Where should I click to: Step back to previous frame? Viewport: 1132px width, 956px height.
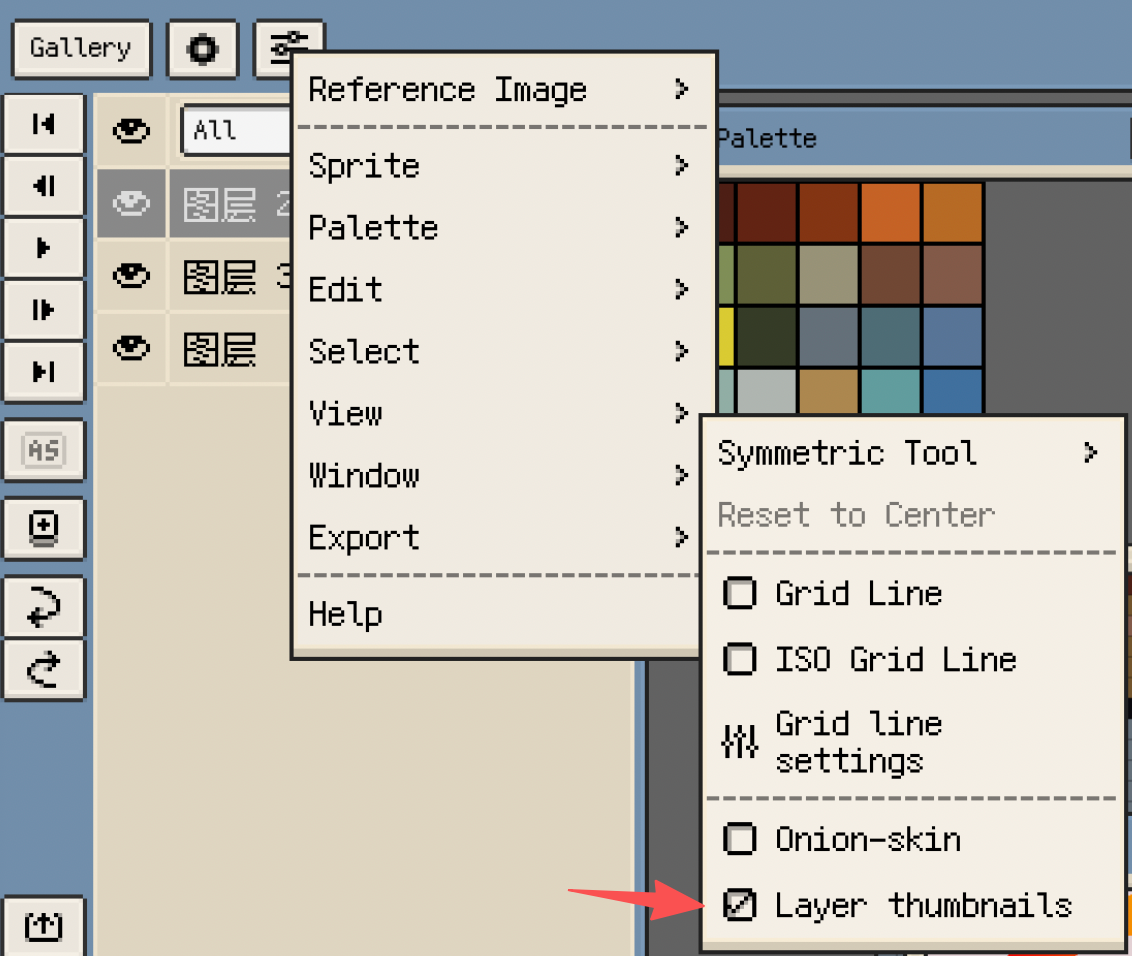click(x=44, y=186)
